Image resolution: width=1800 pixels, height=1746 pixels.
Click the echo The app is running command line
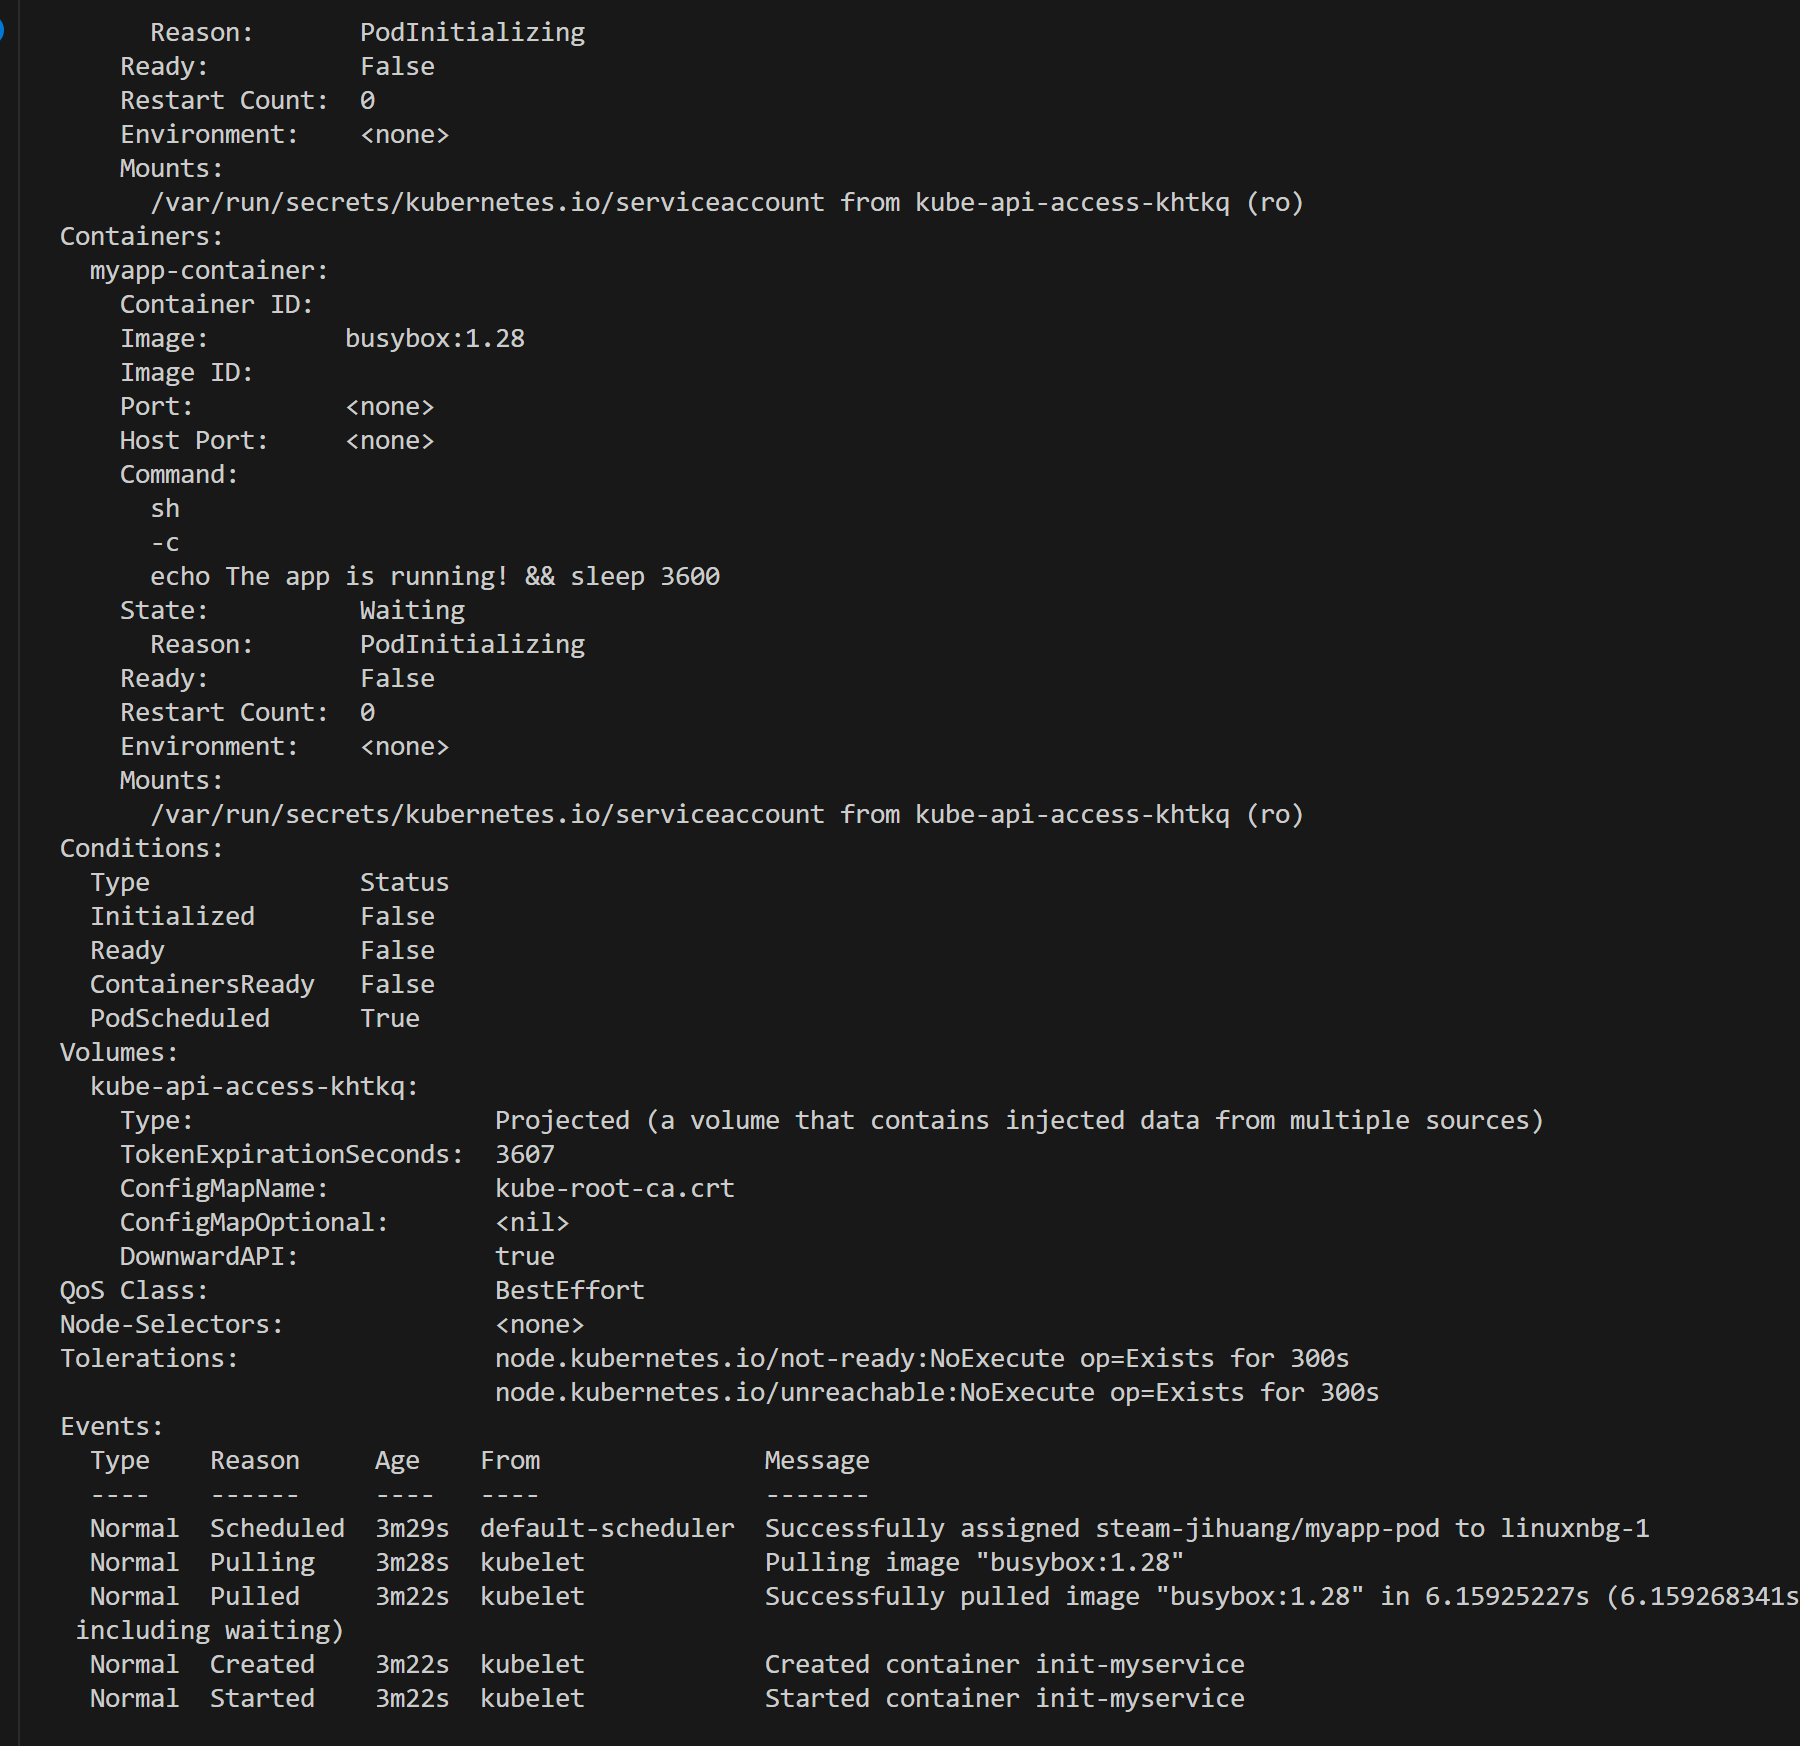(435, 577)
